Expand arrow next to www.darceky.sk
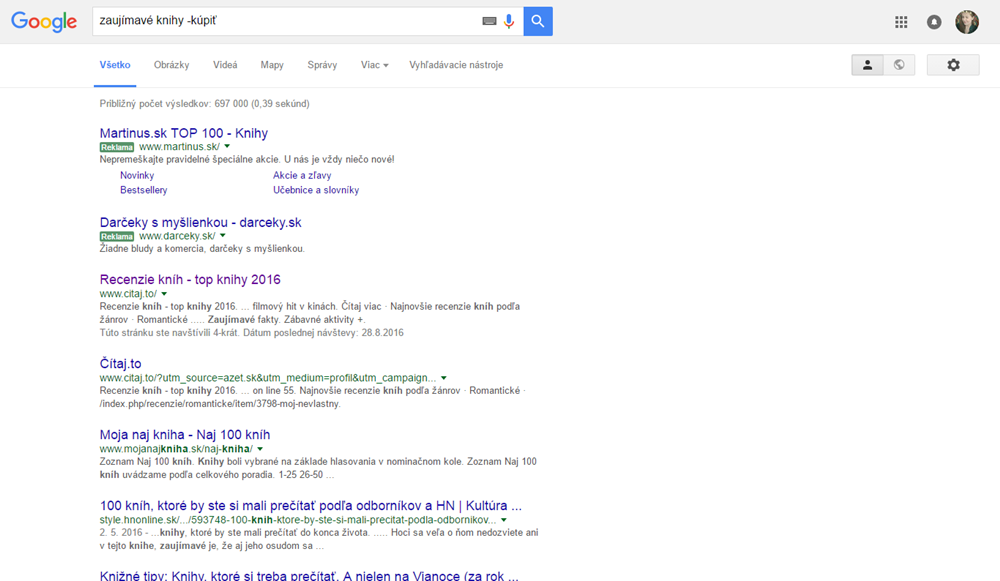 tap(223, 236)
